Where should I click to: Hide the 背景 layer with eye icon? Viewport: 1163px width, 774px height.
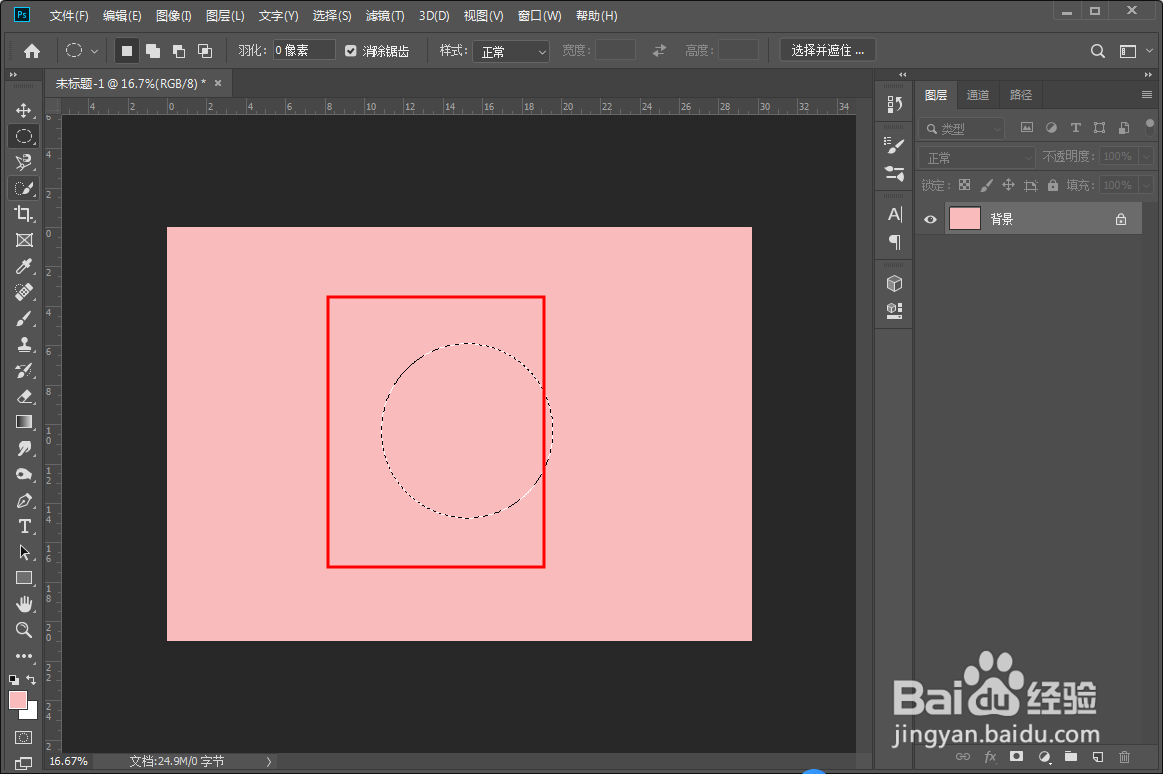coord(930,219)
